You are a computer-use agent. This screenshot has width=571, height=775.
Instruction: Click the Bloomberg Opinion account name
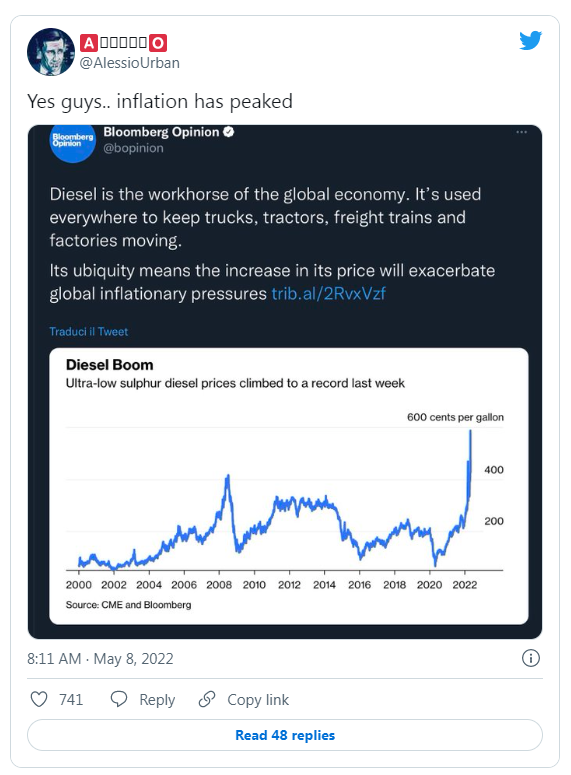(161, 132)
